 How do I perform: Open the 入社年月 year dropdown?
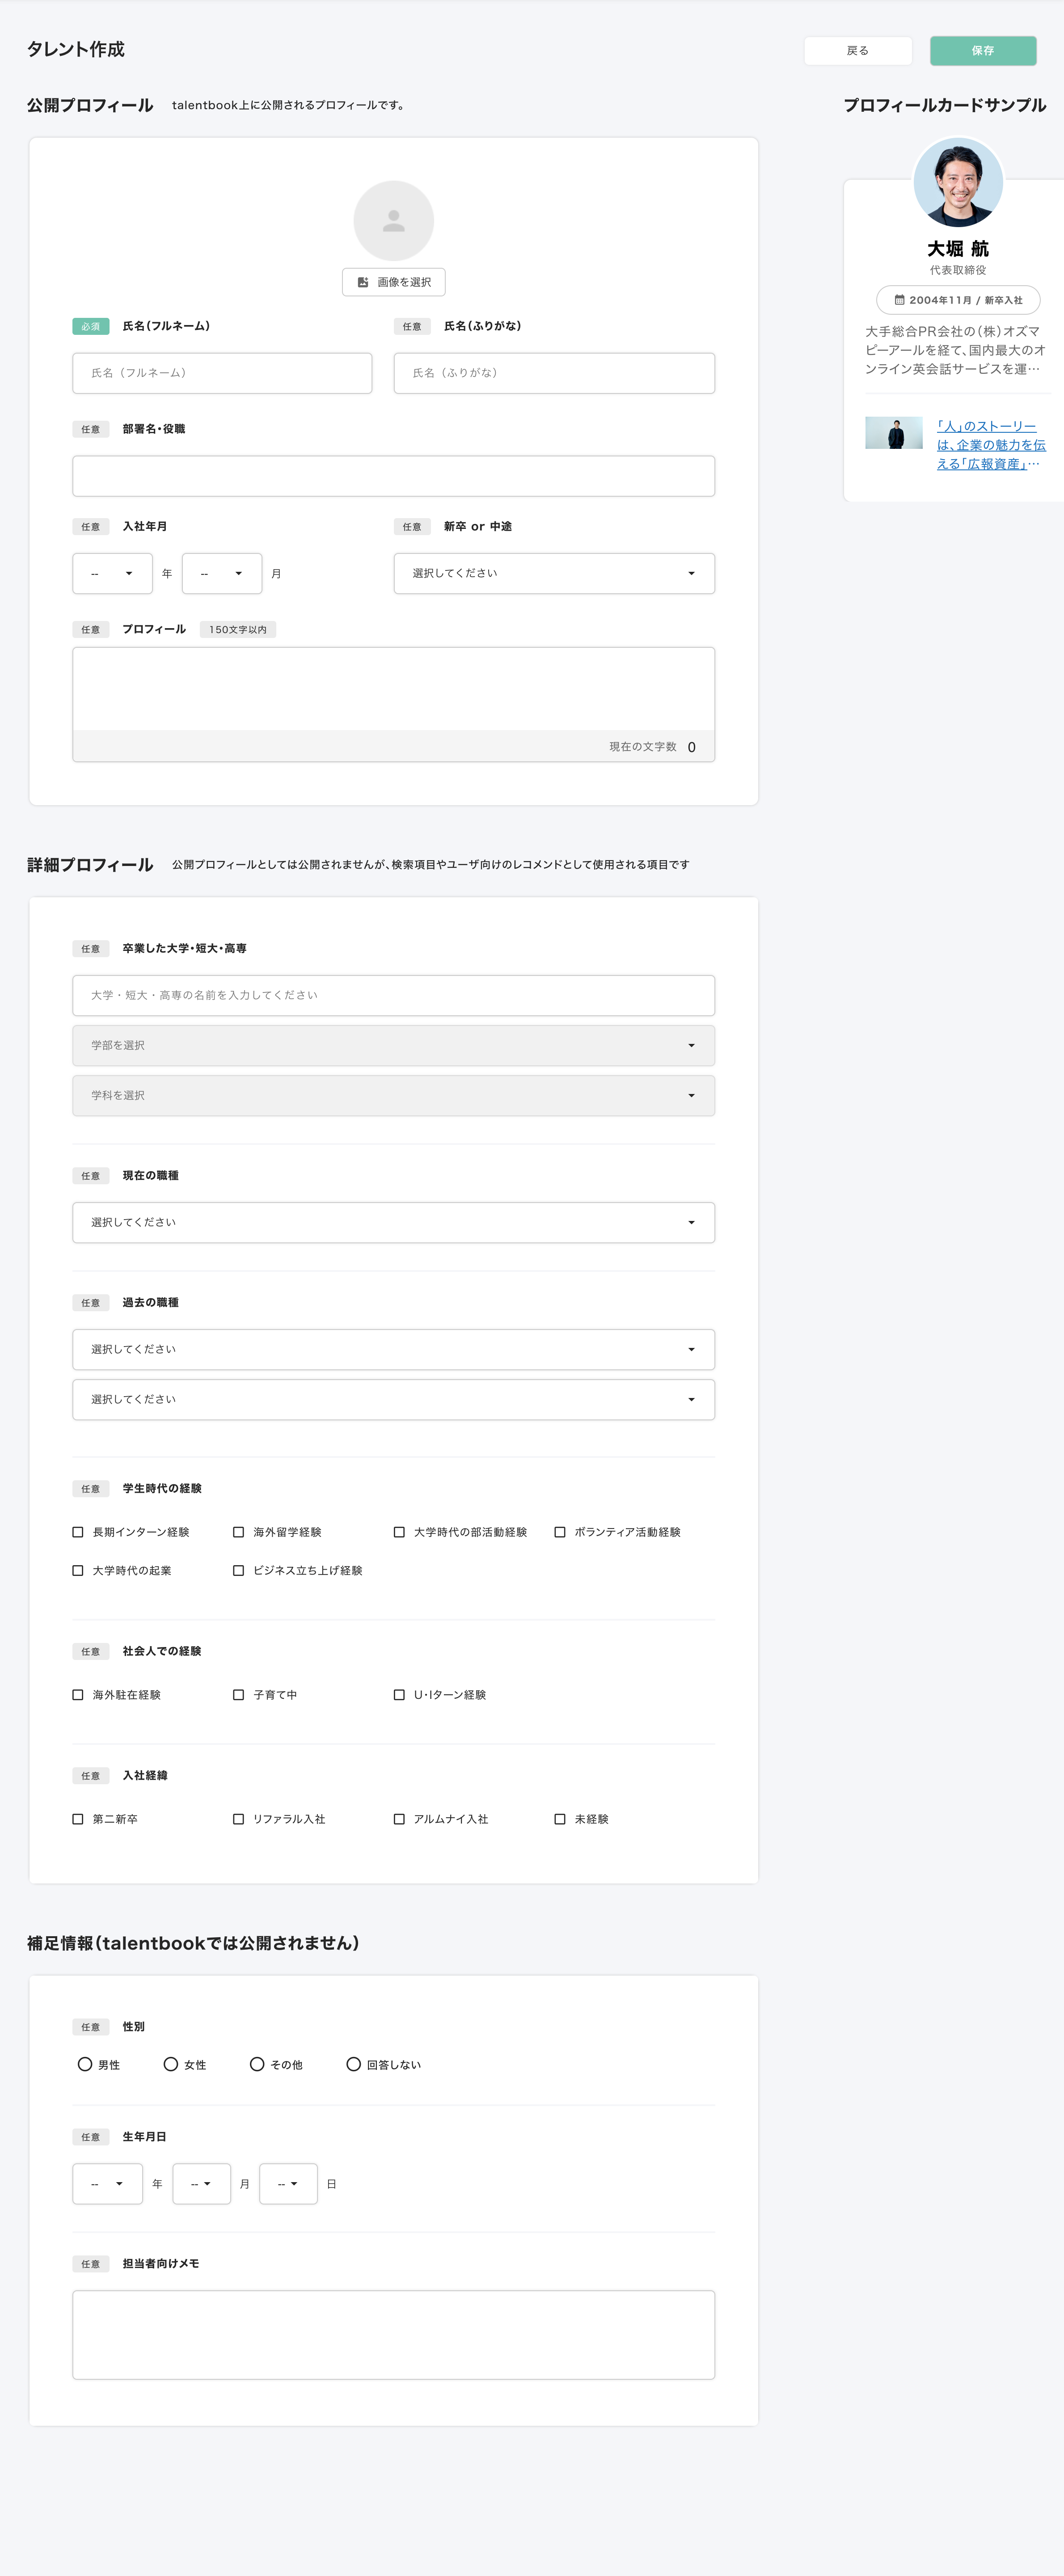coord(112,574)
